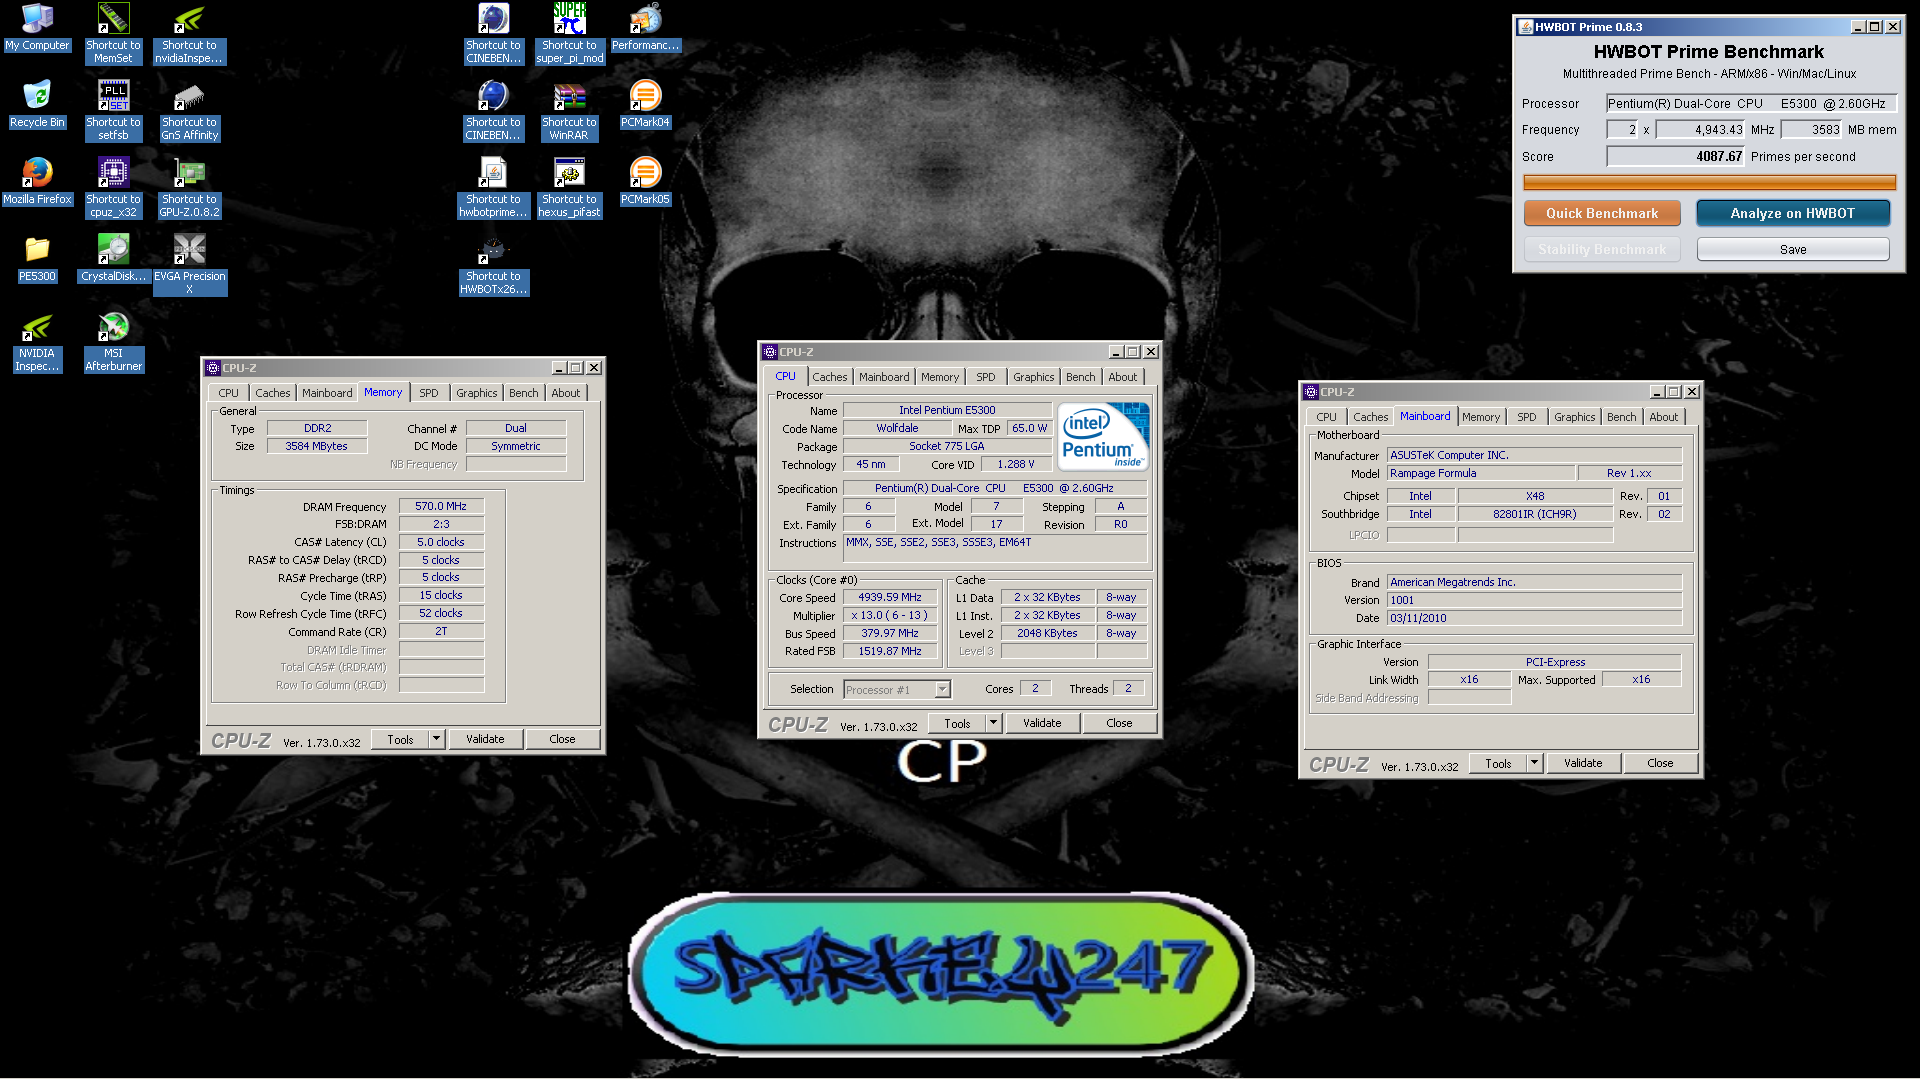Open Shortcut to setfsb icon

[113, 109]
